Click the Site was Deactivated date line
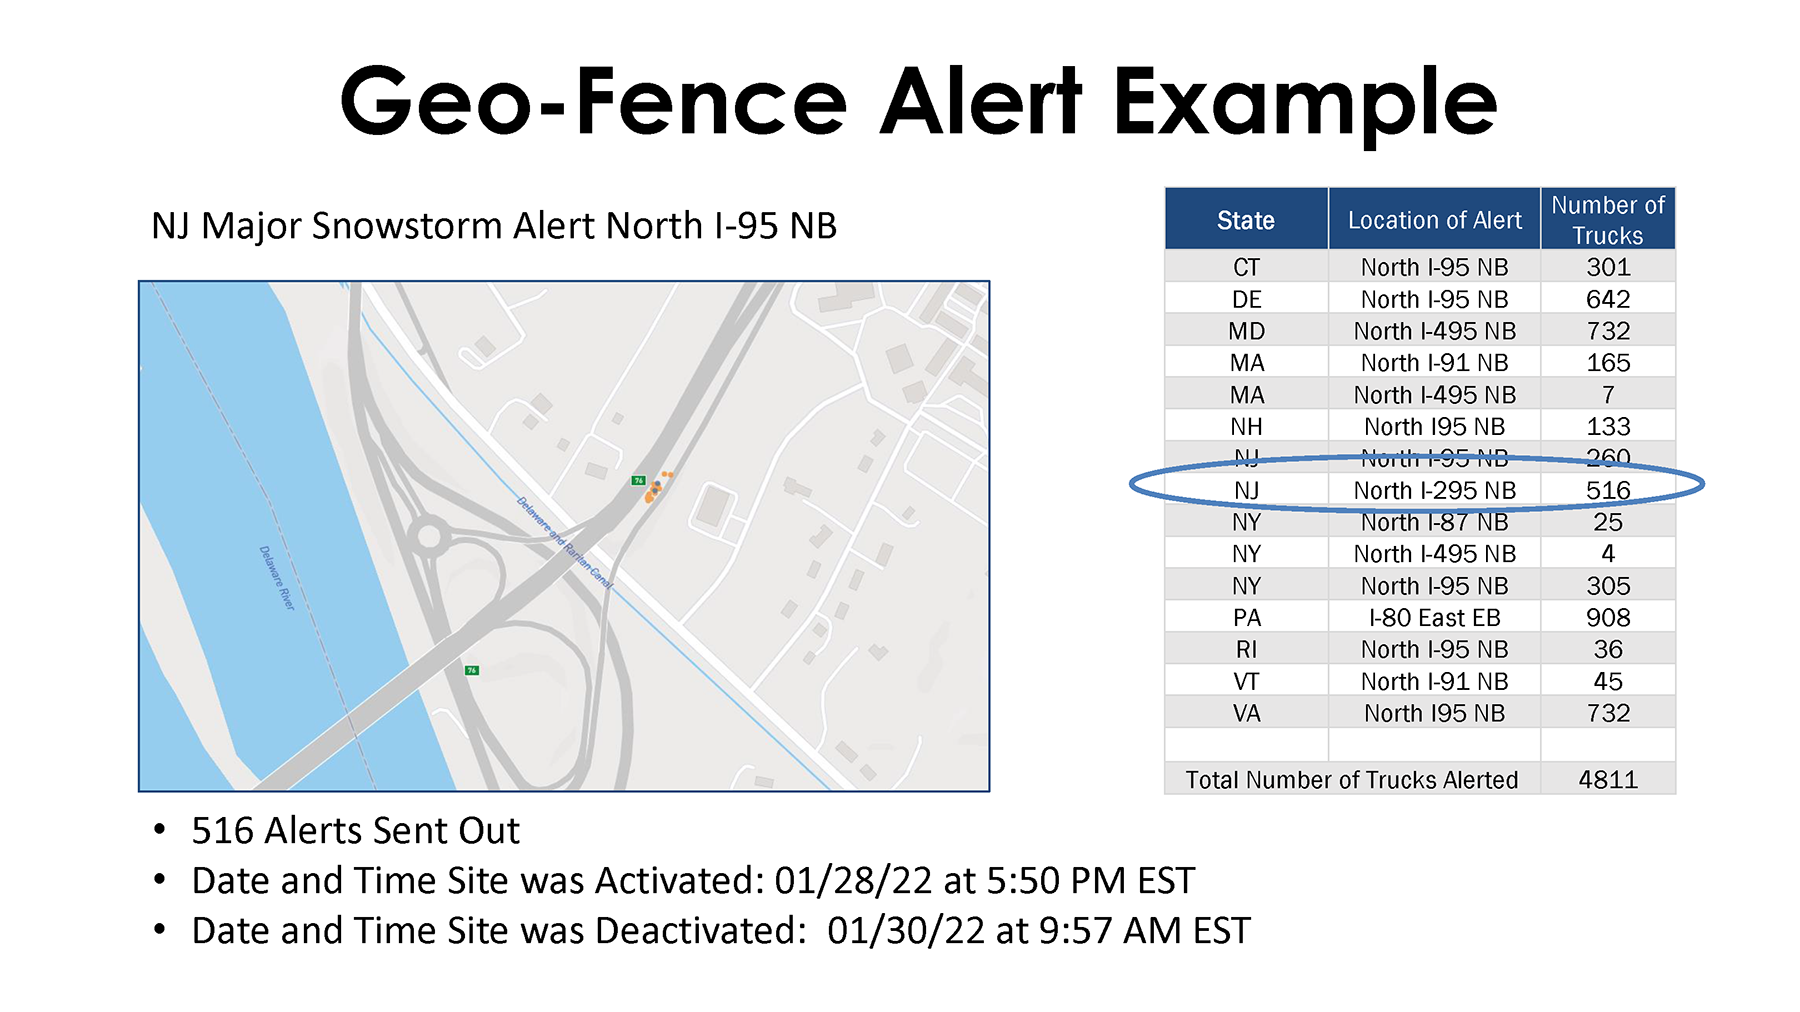1800x1012 pixels. (x=720, y=930)
